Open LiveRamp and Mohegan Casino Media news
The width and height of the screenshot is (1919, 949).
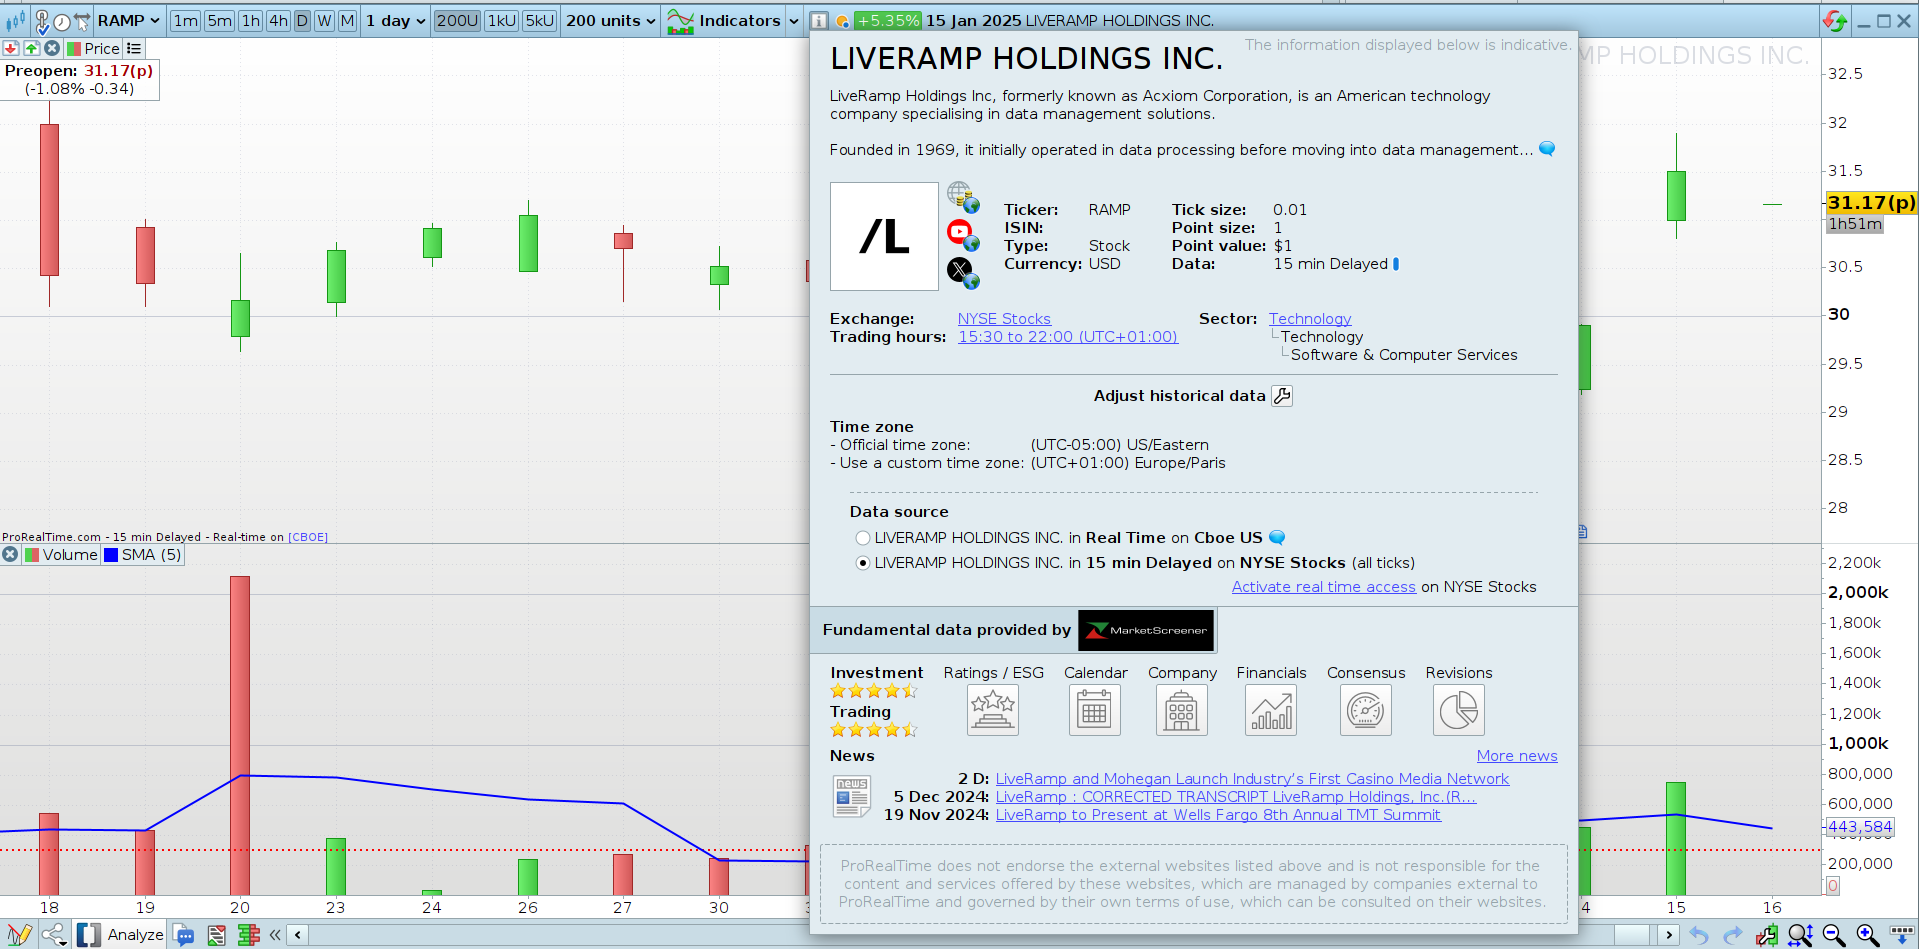coord(1252,779)
